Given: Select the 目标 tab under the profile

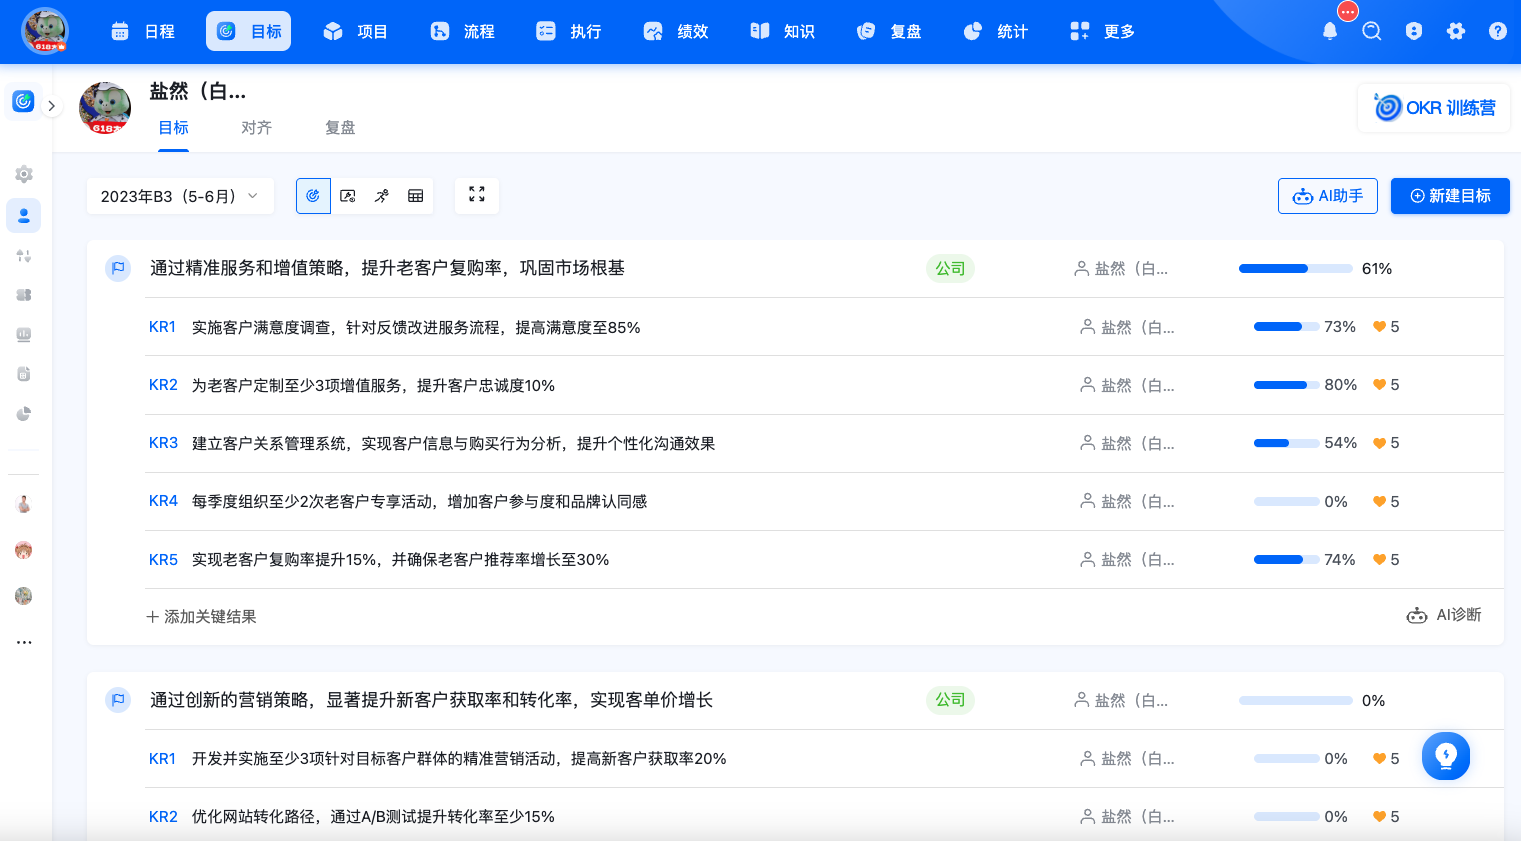Looking at the screenshot, I should 174,128.
